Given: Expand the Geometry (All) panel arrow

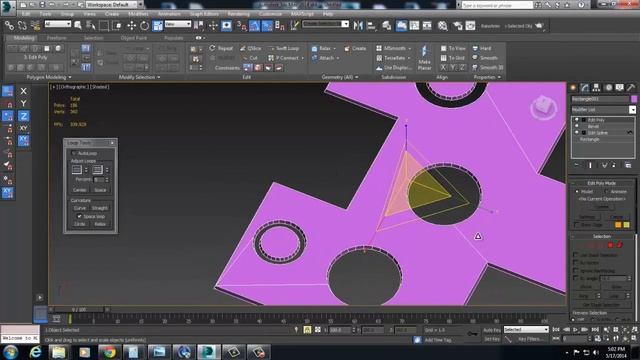Looking at the screenshot, I should 357,77.
